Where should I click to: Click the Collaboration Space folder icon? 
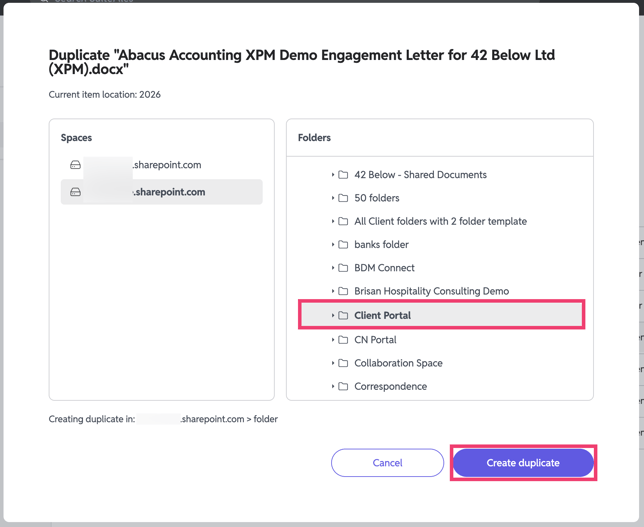click(x=343, y=363)
